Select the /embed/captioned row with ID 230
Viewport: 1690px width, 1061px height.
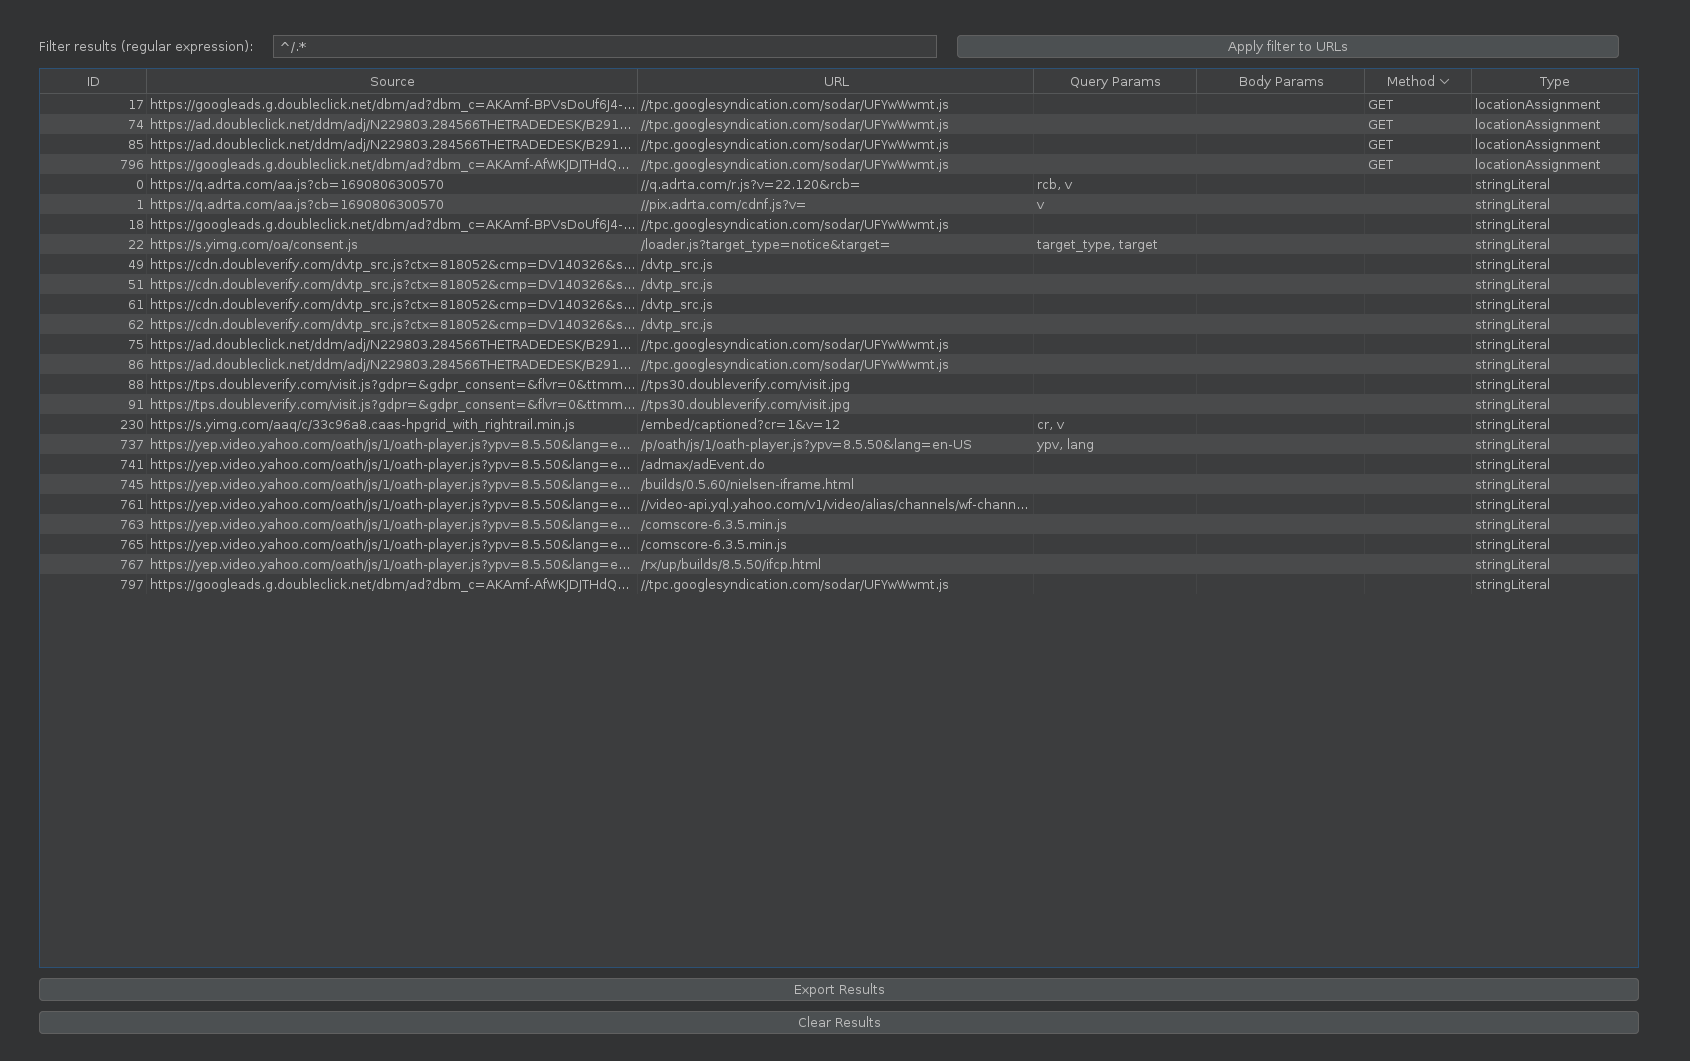coord(740,425)
